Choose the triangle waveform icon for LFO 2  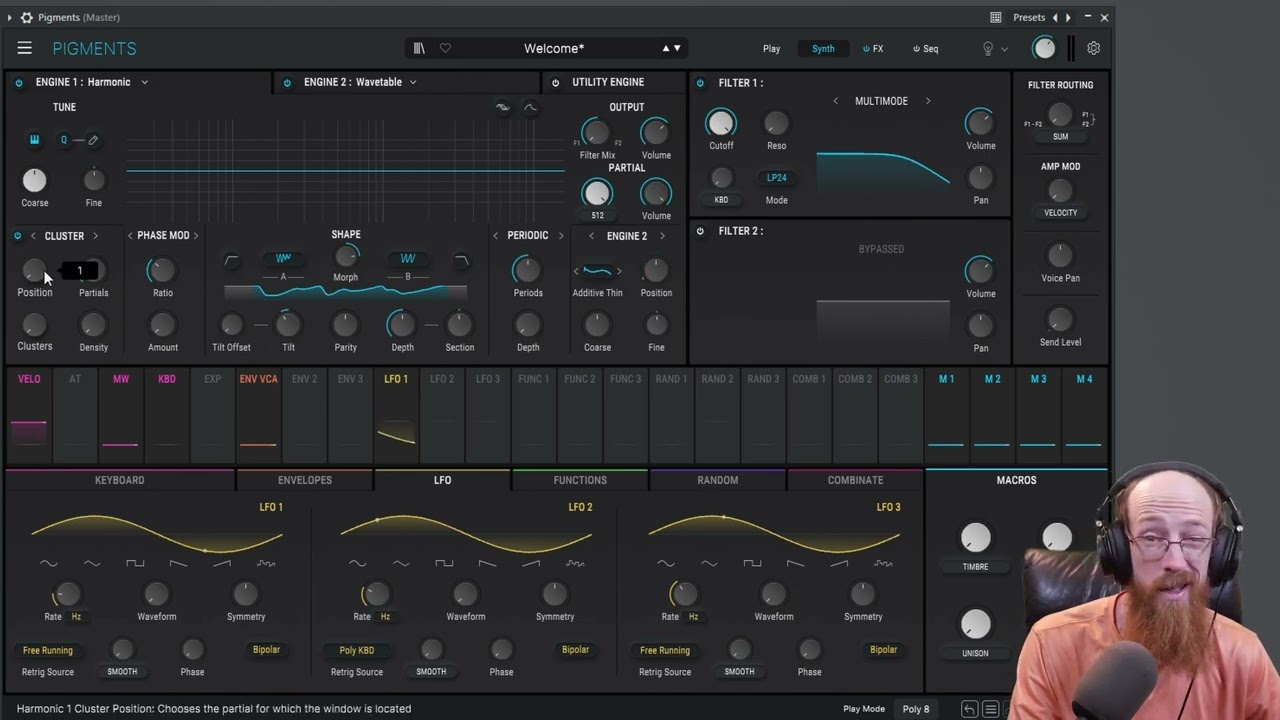(x=401, y=564)
